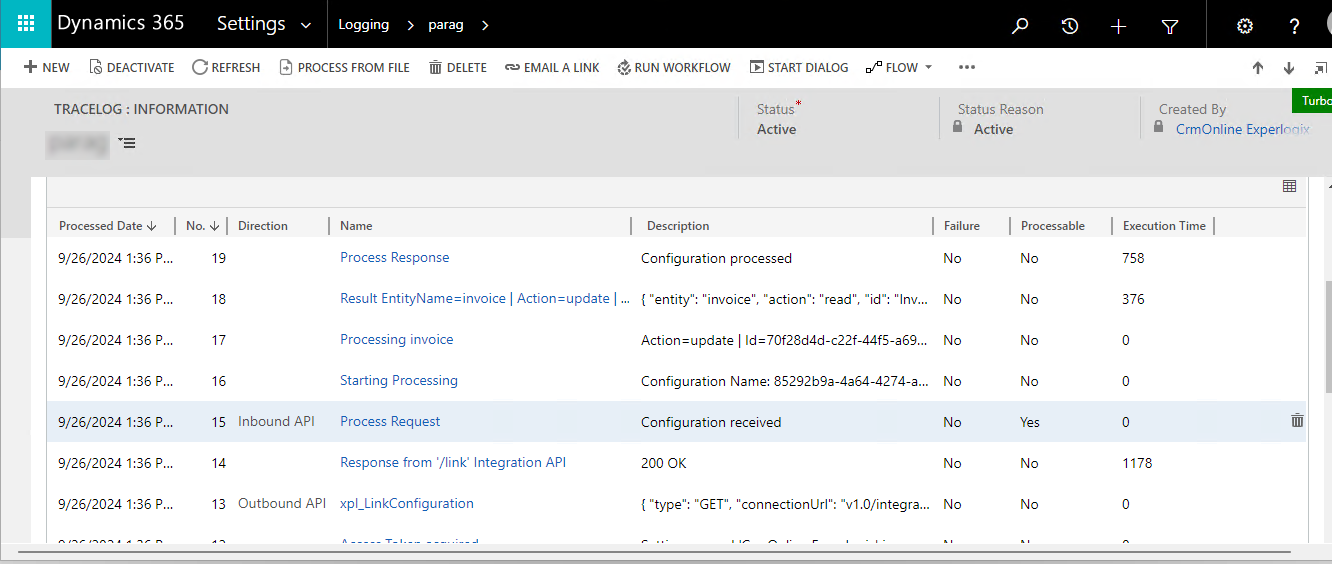Viewport: 1332px width, 564px height.
Task: Click the Name column header
Action: [x=356, y=226]
